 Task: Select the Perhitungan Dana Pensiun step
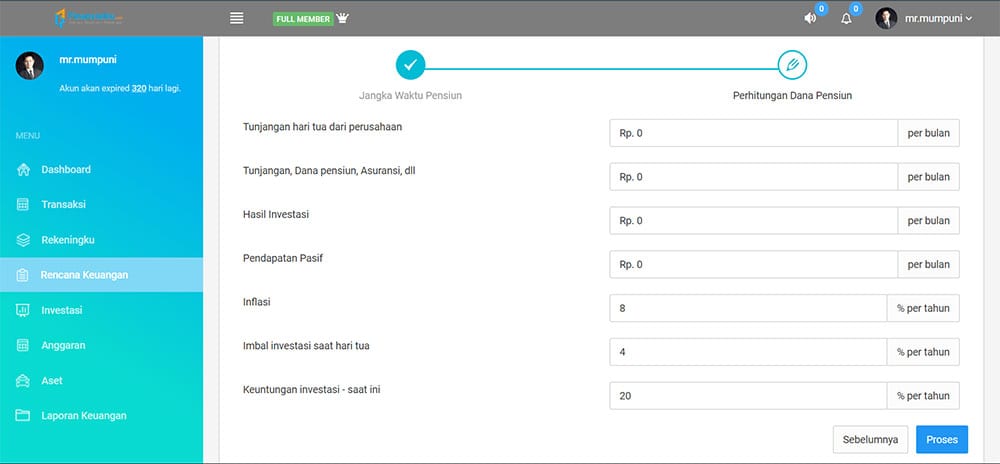(792, 66)
